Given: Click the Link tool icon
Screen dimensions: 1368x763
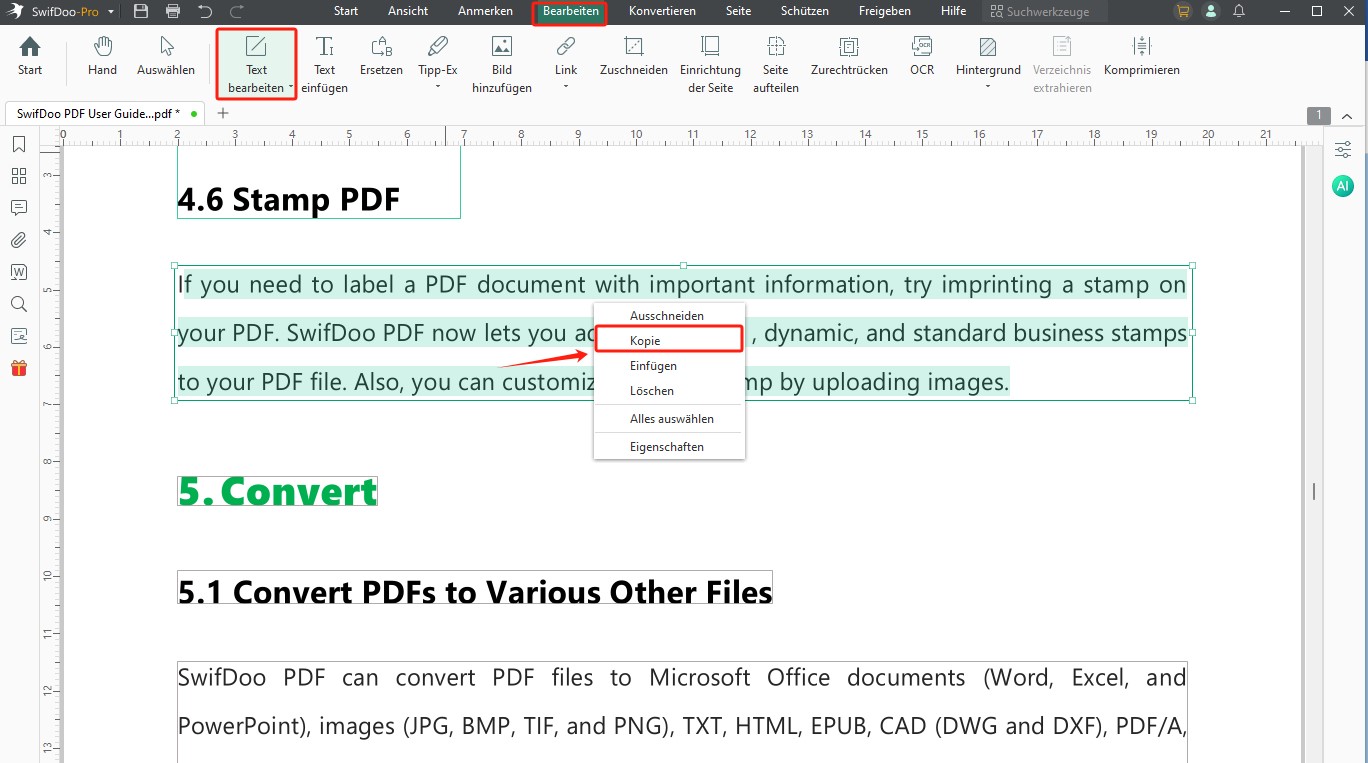Looking at the screenshot, I should pos(566,47).
